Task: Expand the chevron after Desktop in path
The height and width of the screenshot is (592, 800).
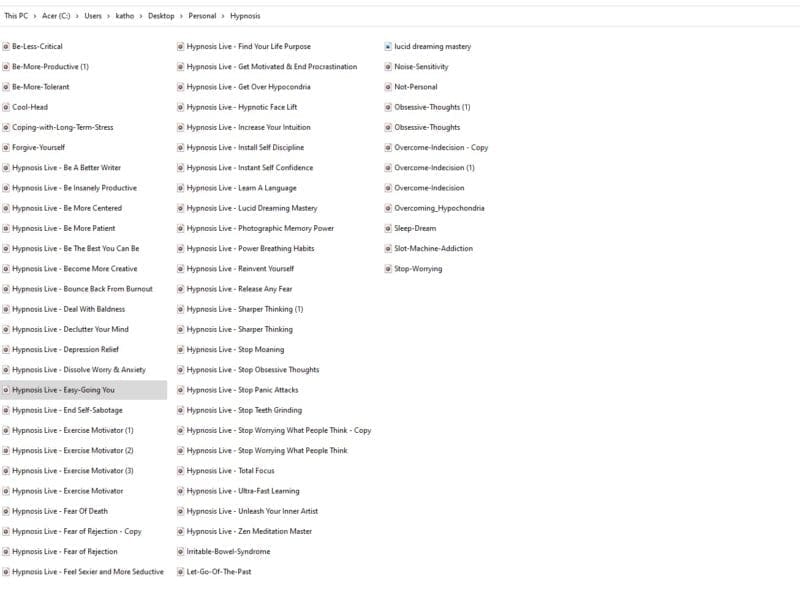Action: 181,16
